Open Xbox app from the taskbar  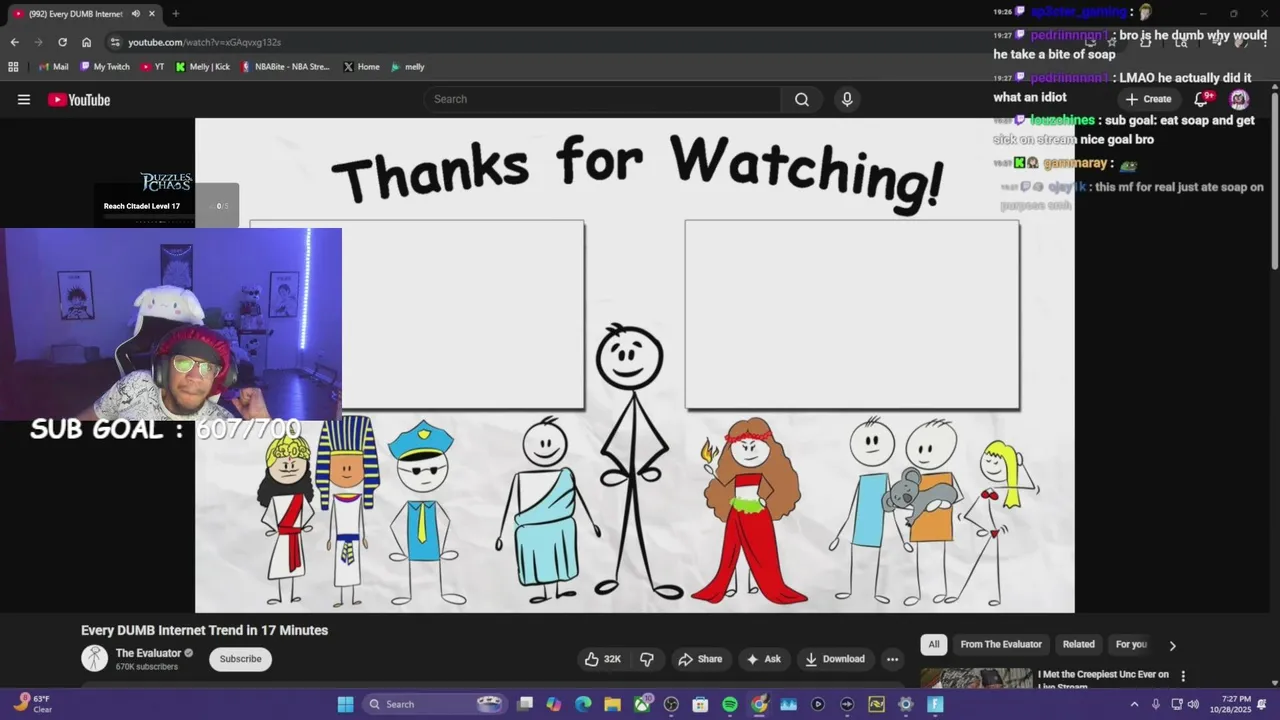642,704
